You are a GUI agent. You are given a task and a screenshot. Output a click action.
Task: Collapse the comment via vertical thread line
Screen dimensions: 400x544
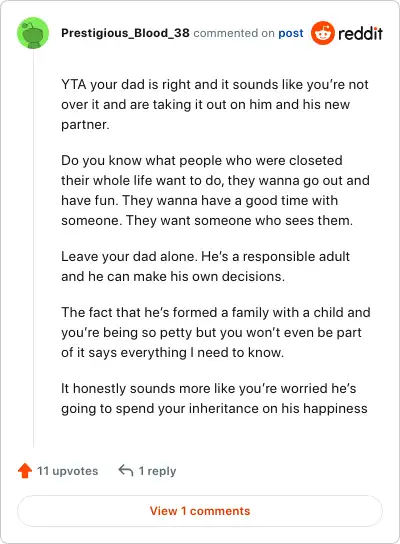(x=33, y=248)
